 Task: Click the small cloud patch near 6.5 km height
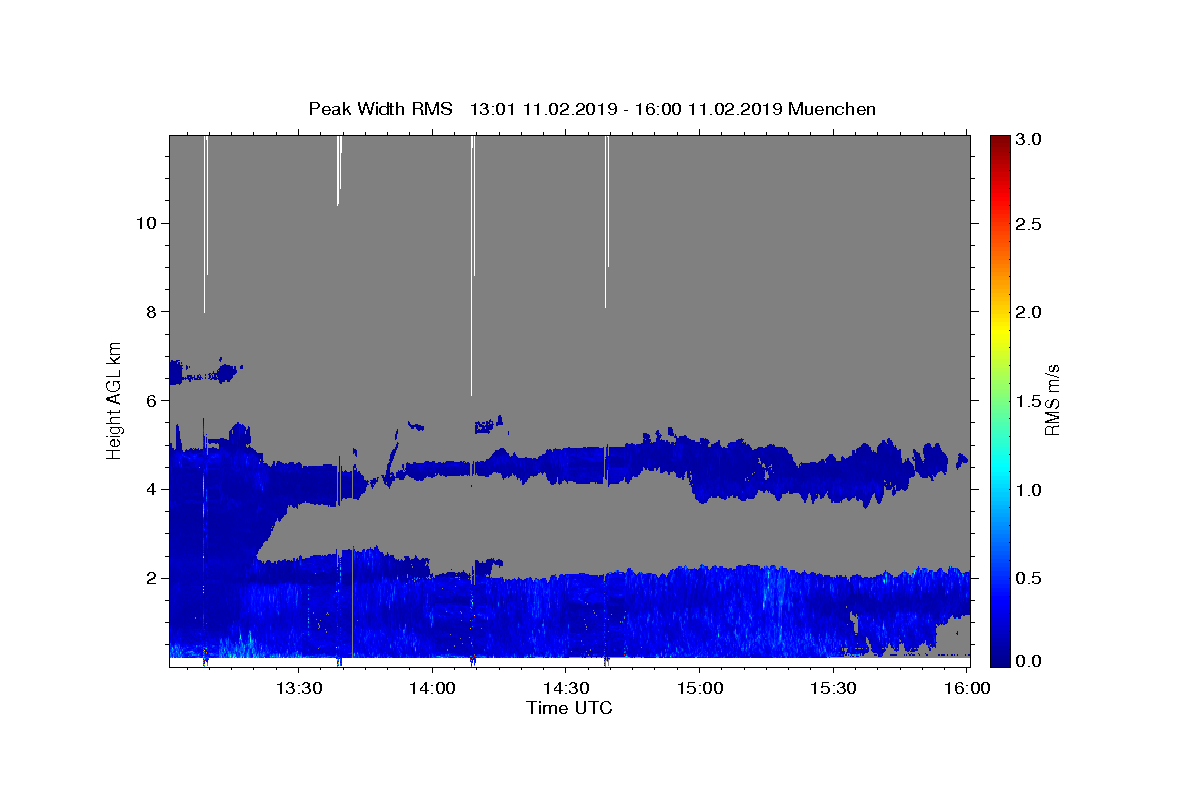coord(205,373)
